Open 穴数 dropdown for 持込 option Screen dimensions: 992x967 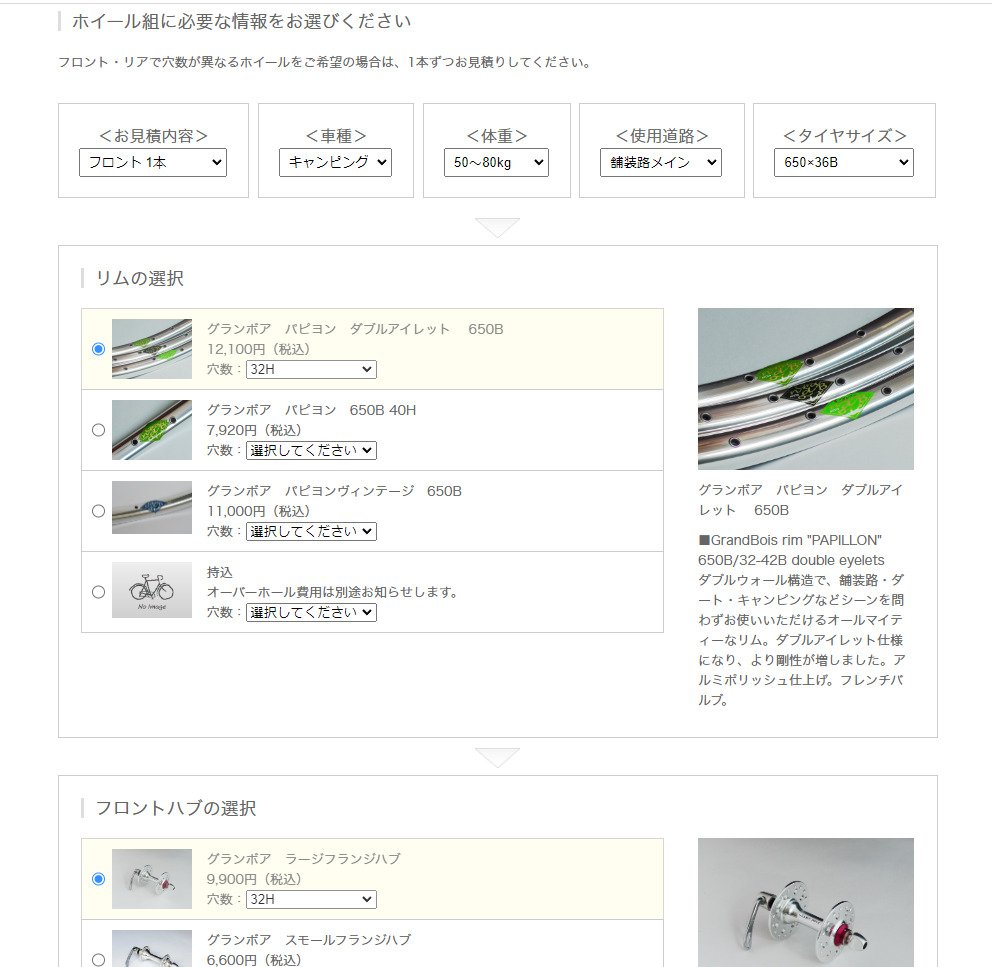point(311,613)
